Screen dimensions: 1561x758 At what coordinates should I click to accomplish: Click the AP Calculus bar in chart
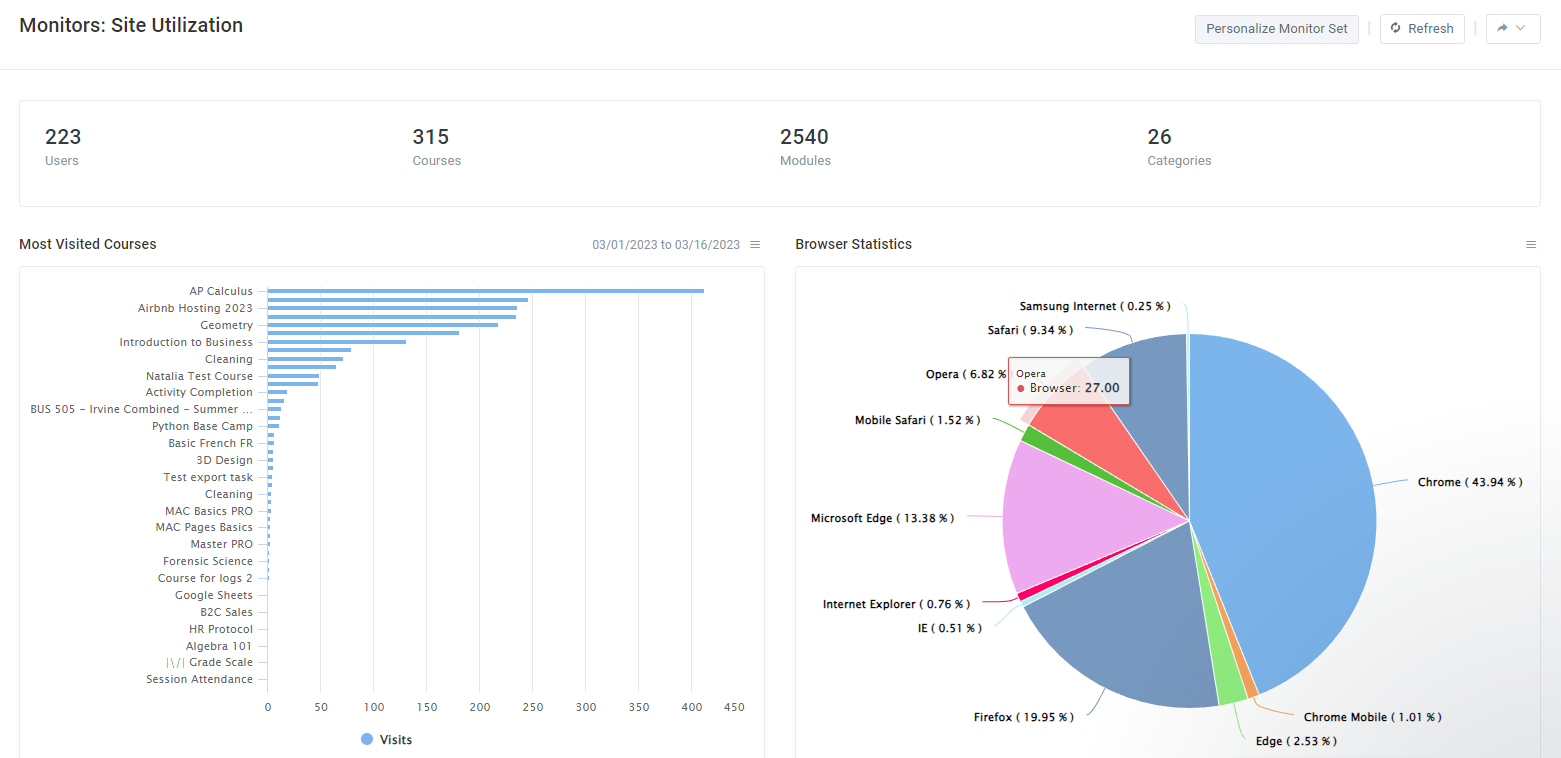coord(485,291)
